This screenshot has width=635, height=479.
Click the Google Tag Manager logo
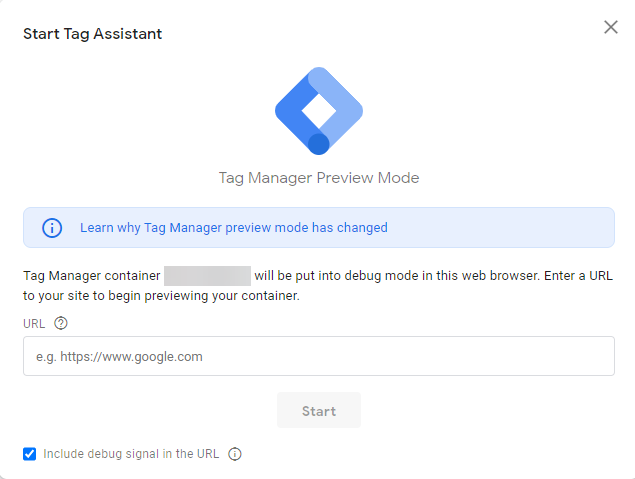[x=319, y=111]
